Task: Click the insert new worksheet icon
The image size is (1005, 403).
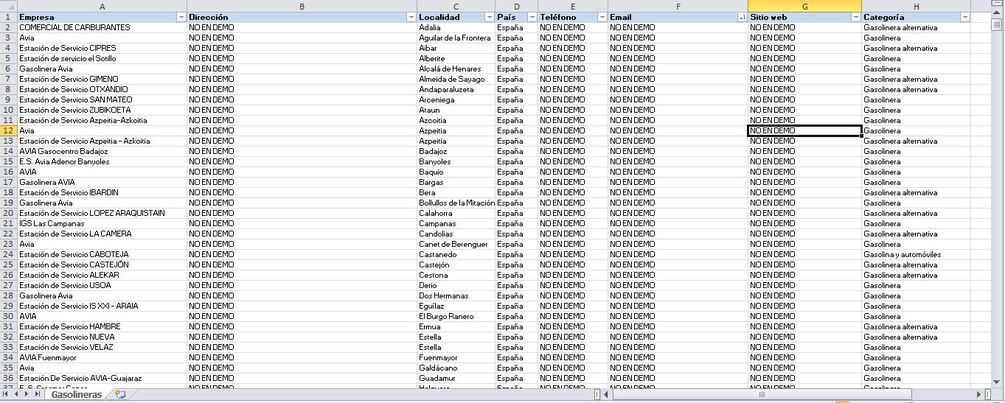Action: (120, 395)
